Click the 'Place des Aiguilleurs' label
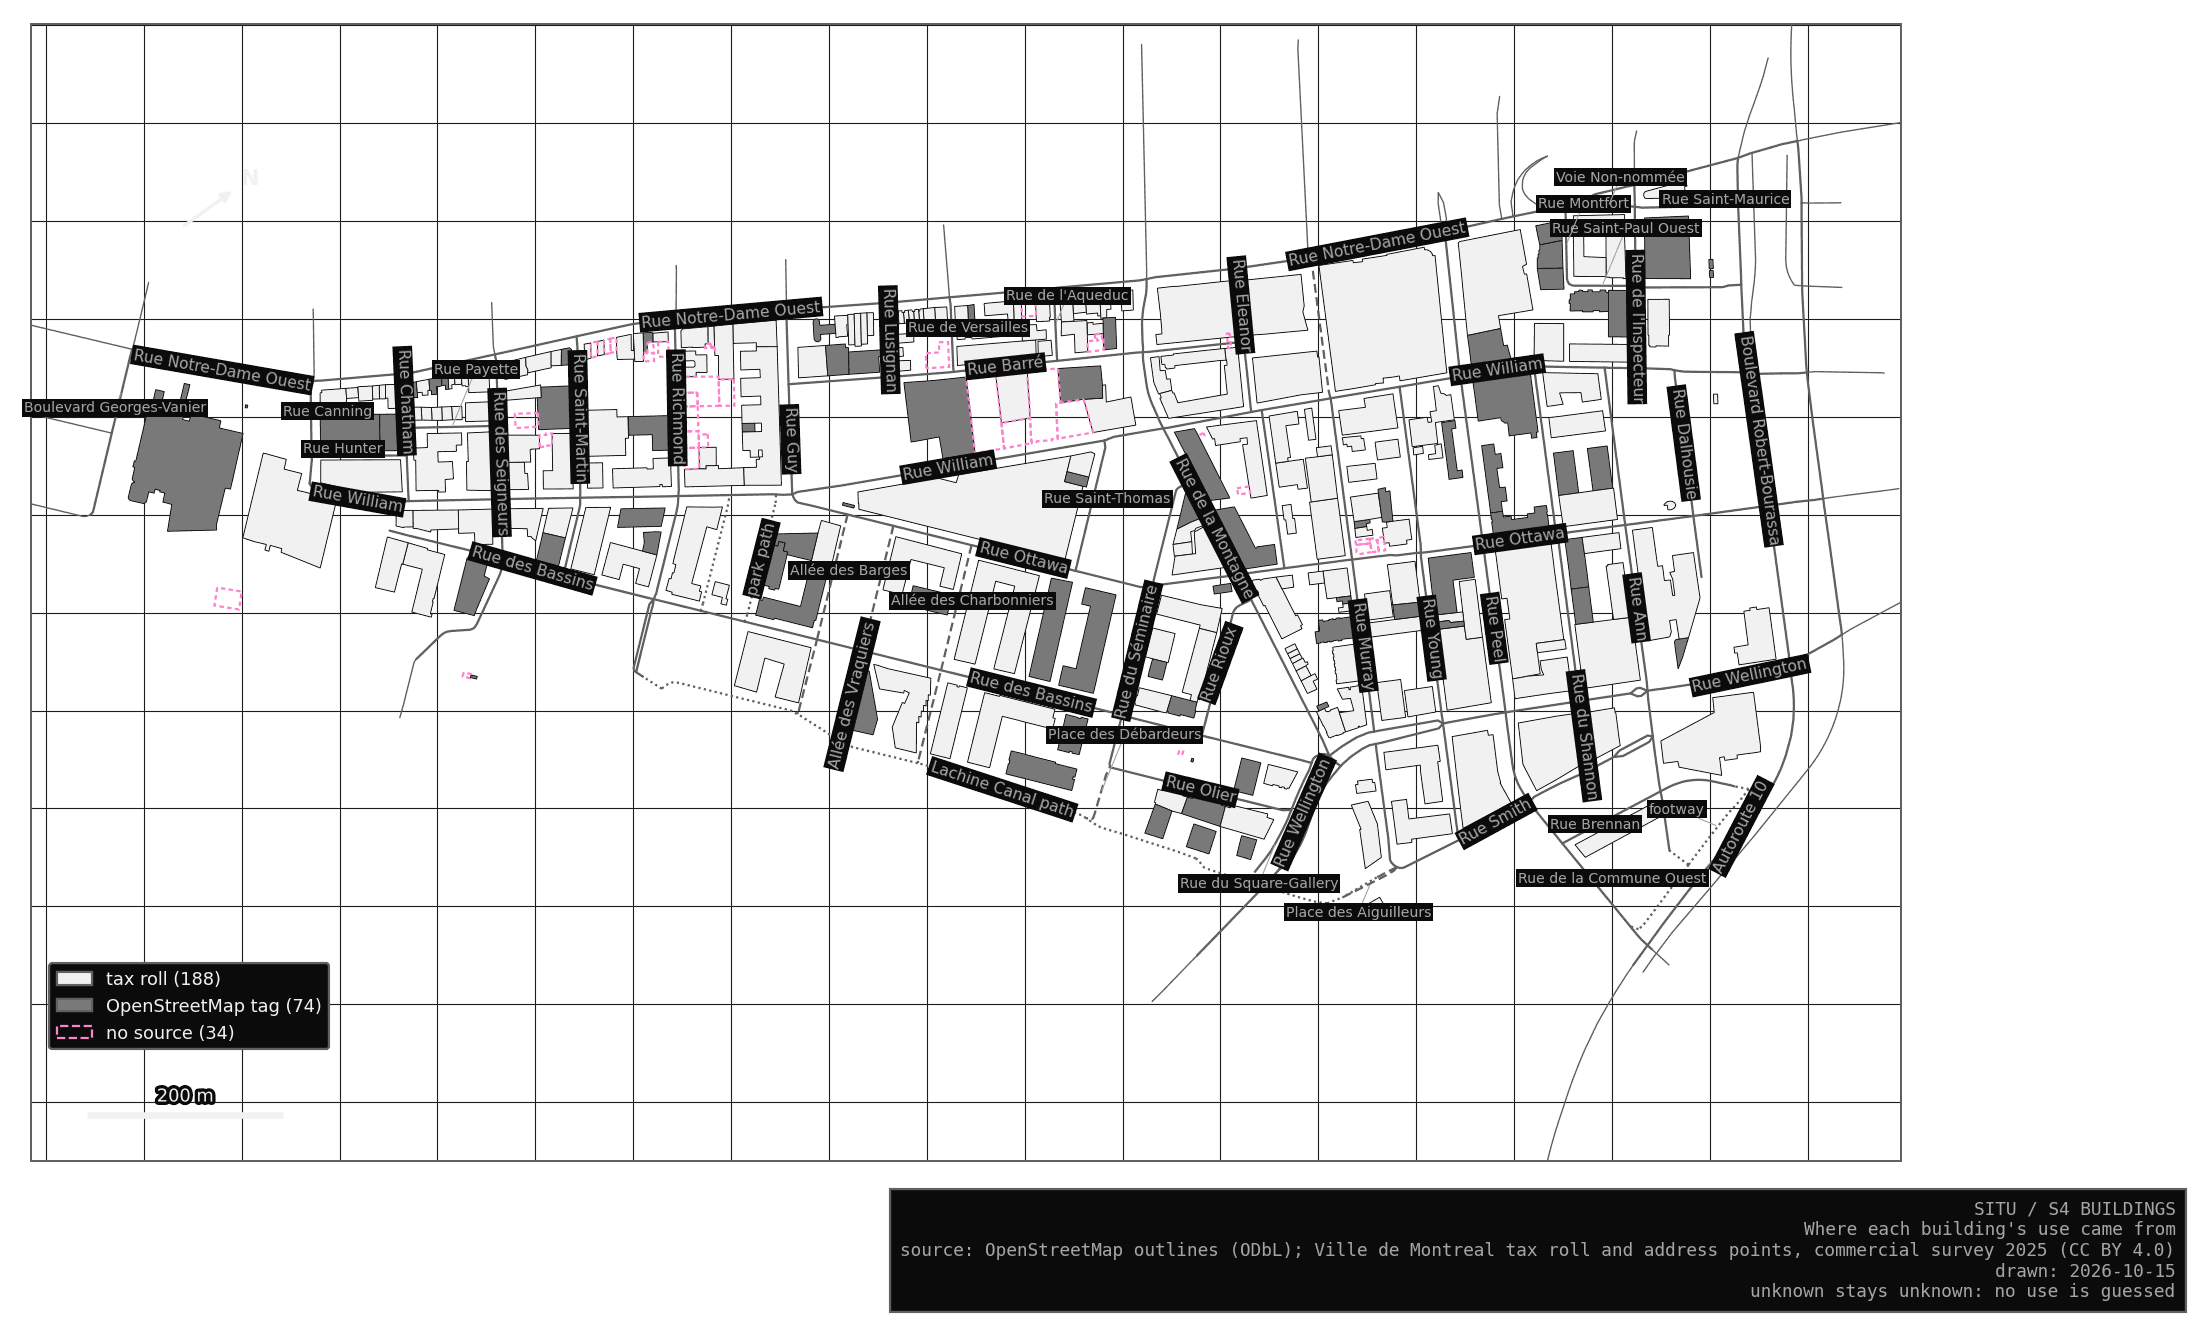Image resolution: width=2199 pixels, height=1325 pixels. click(x=1358, y=913)
